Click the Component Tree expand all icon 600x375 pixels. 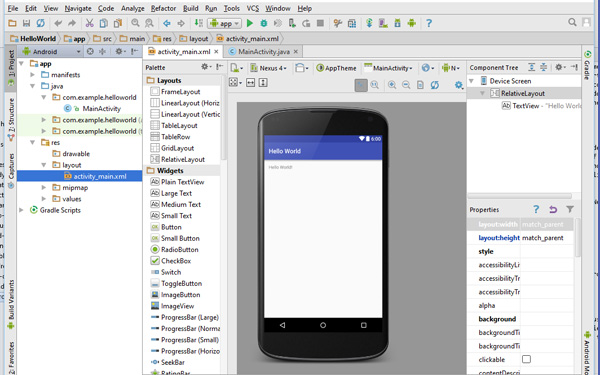[532, 67]
